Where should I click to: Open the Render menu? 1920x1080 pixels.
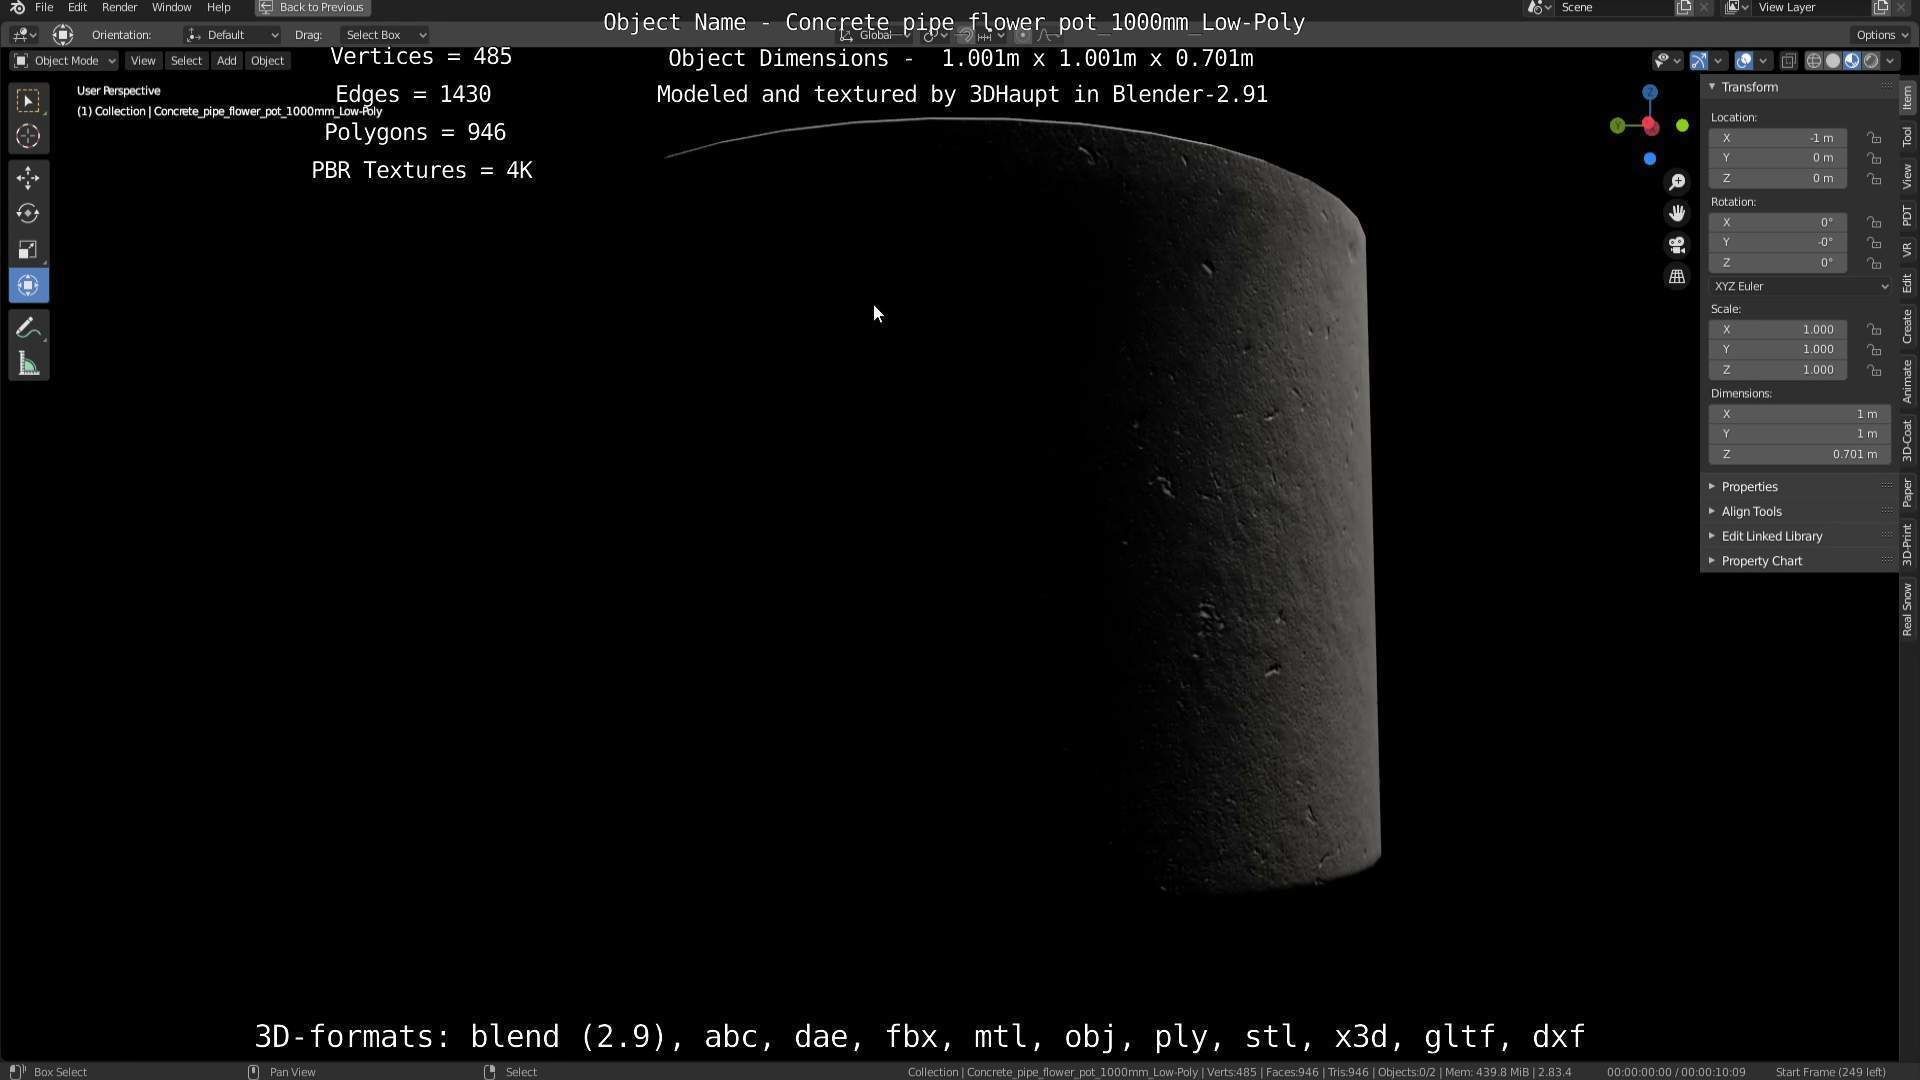(x=119, y=7)
